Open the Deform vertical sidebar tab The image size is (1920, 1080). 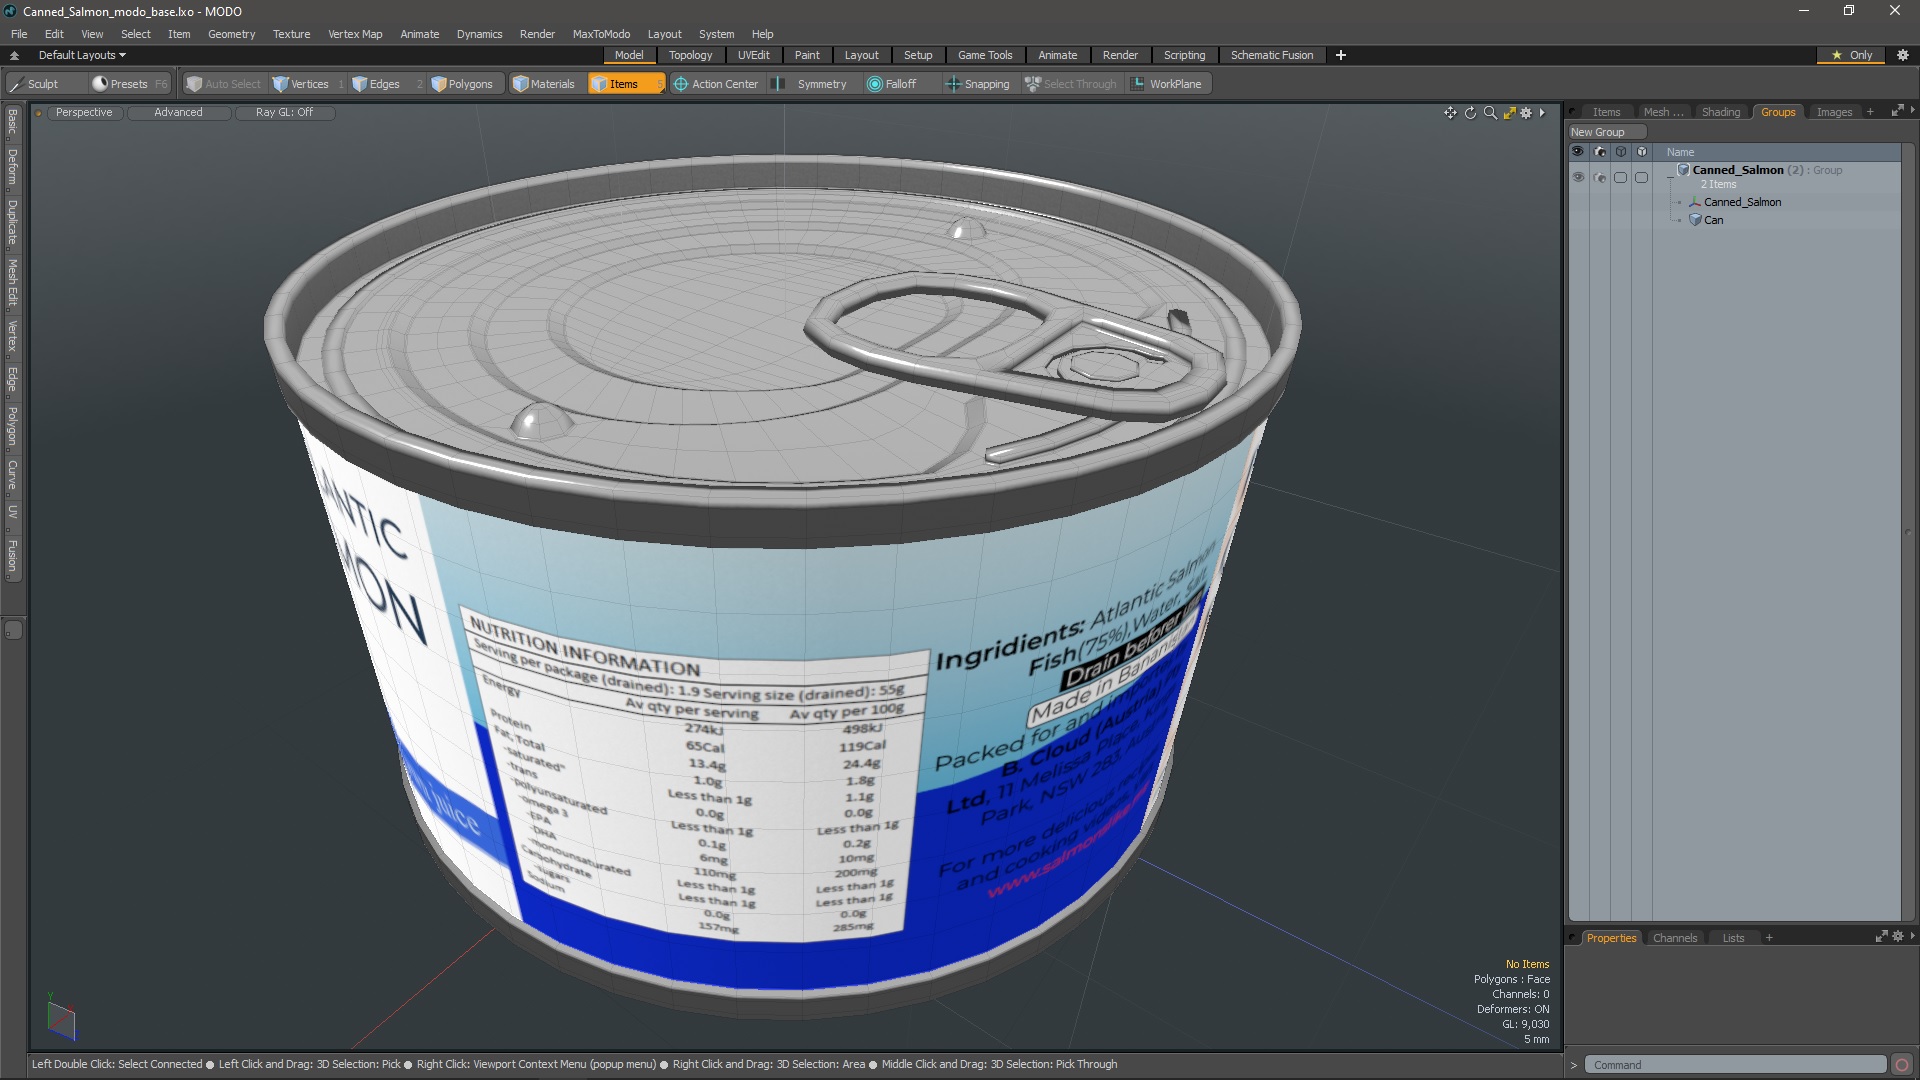(x=13, y=167)
